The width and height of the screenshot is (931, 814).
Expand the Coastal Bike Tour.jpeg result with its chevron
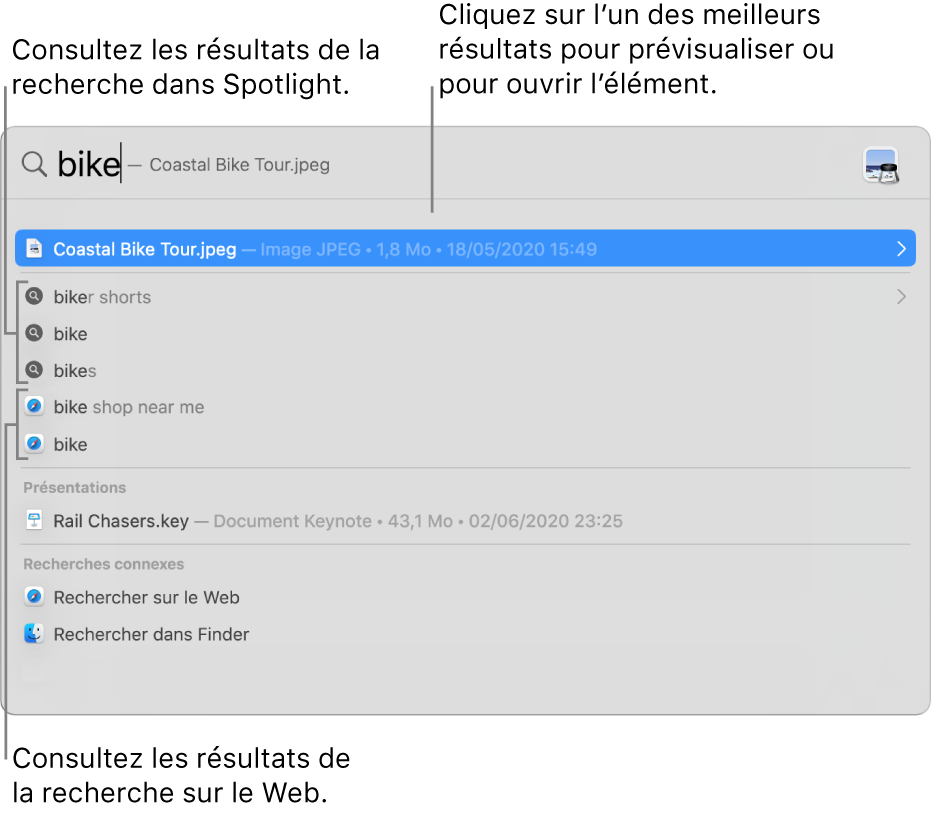tap(903, 248)
